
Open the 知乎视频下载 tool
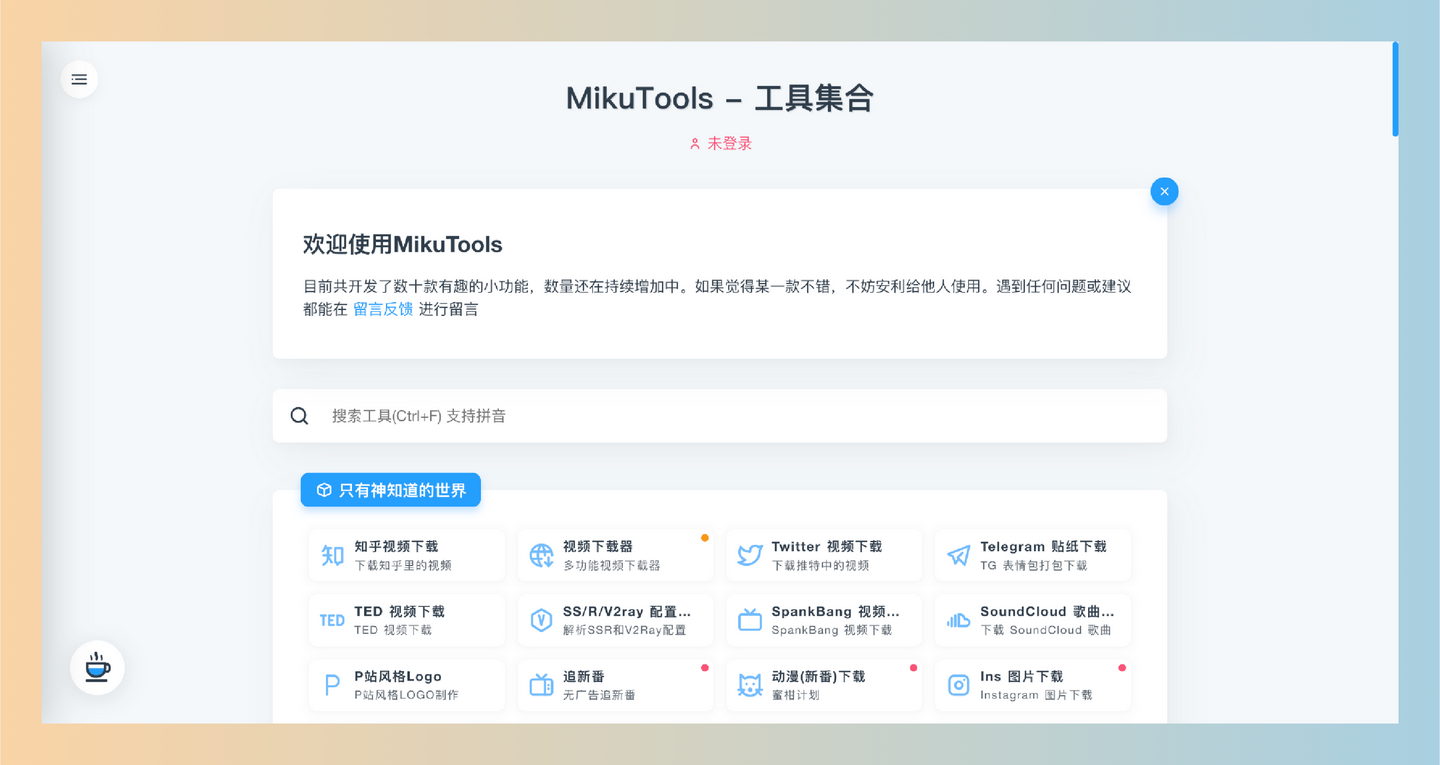click(x=407, y=555)
